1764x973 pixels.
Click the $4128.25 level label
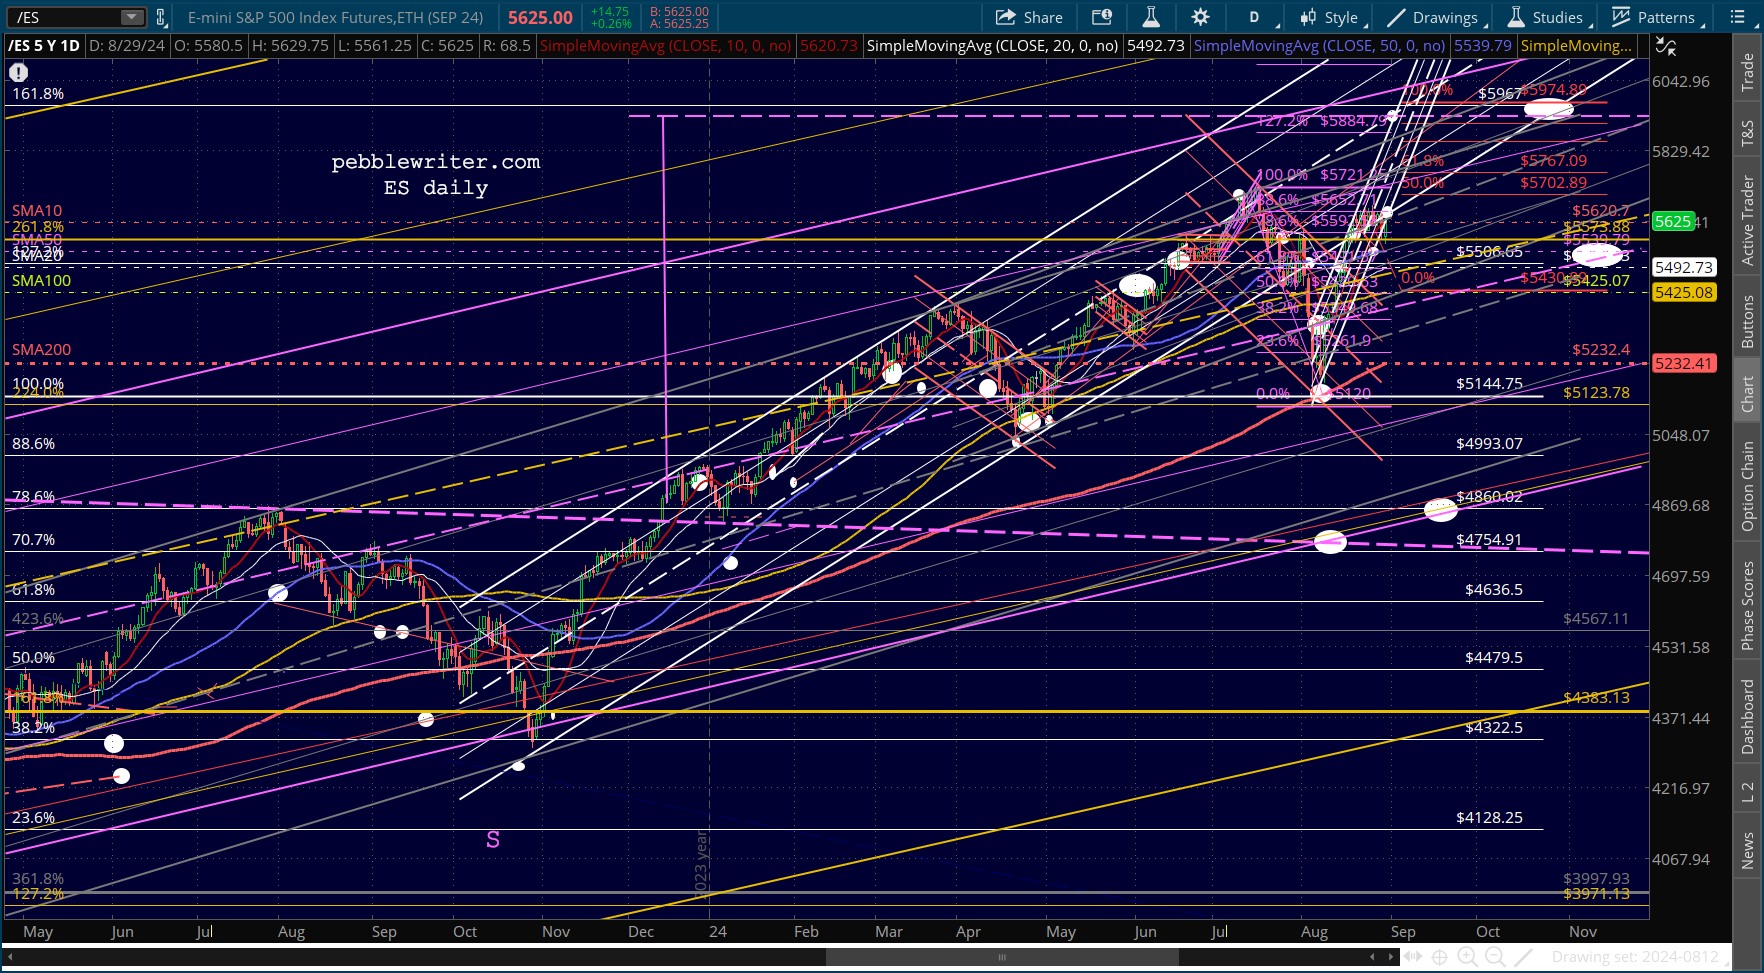coord(1489,818)
